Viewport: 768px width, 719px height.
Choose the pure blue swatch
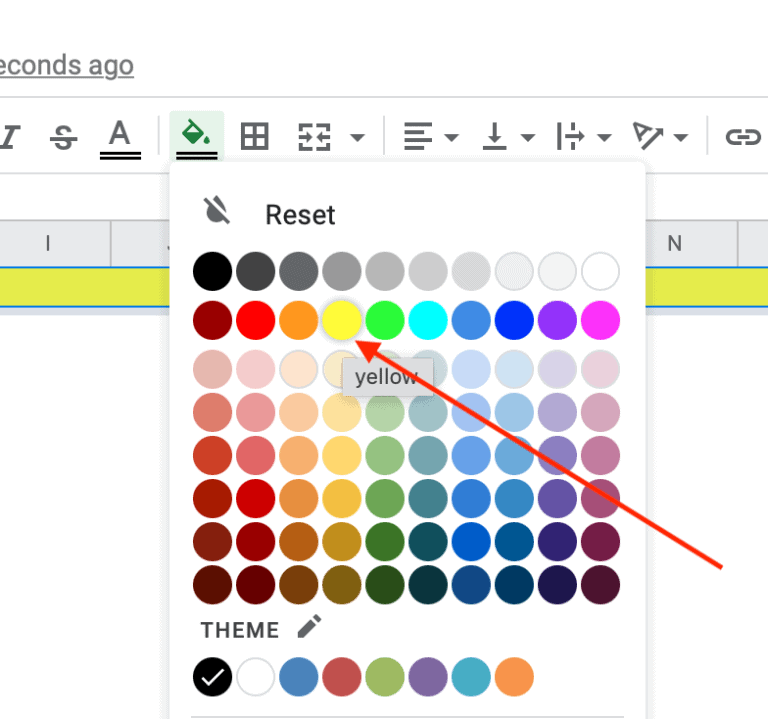click(514, 320)
